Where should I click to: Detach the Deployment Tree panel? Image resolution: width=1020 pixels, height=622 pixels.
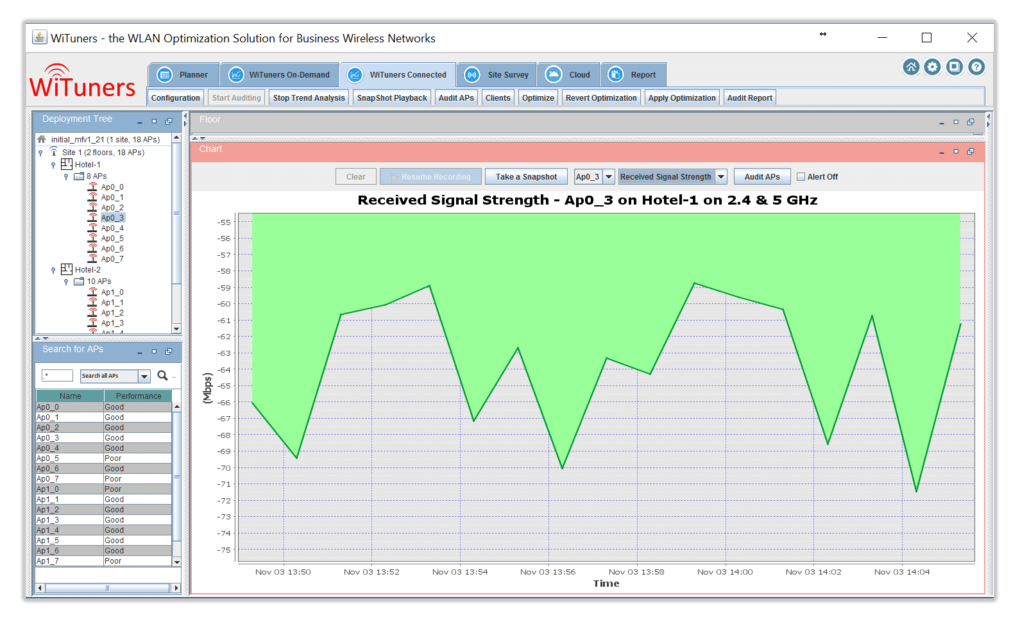coord(169,121)
